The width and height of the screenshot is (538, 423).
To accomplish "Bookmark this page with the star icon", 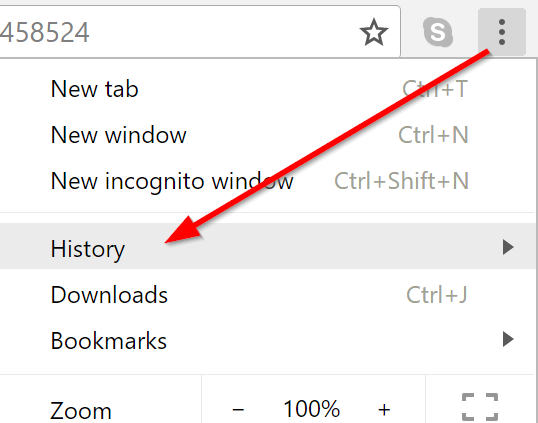I will (x=374, y=32).
